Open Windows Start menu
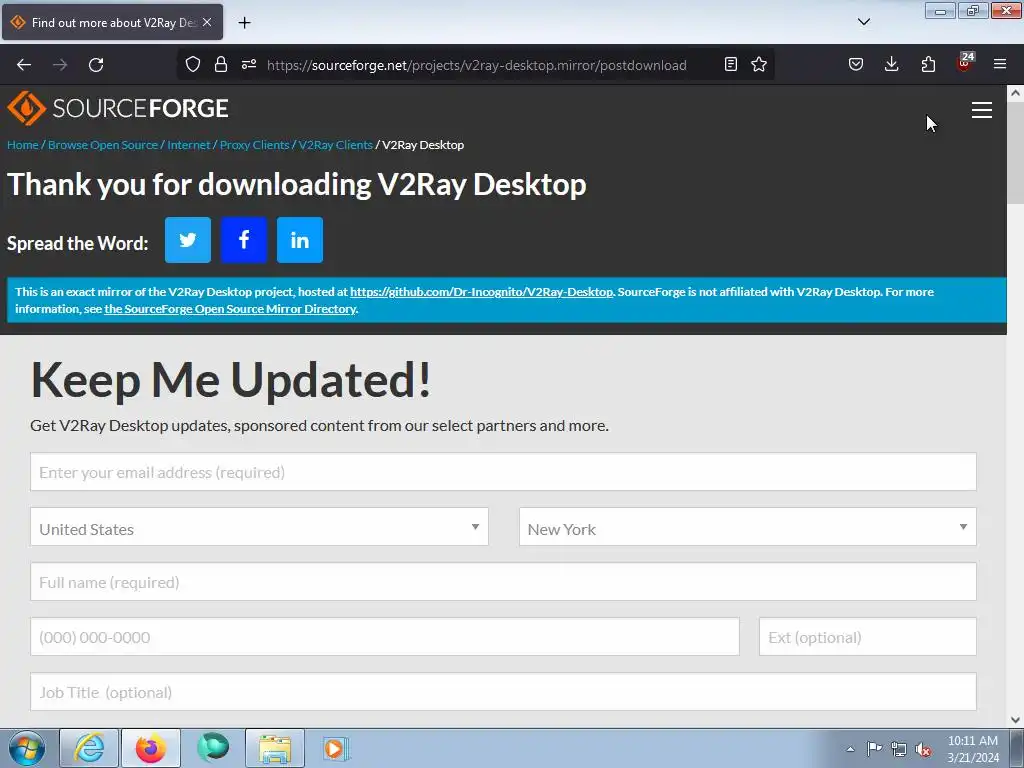 (27, 748)
